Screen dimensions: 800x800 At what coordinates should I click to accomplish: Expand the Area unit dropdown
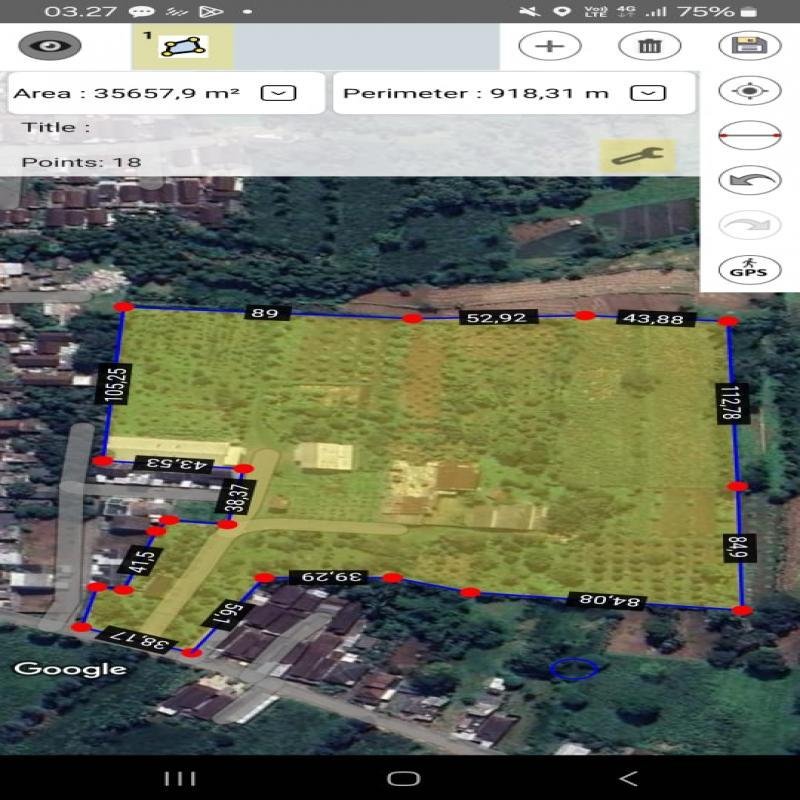click(x=278, y=93)
